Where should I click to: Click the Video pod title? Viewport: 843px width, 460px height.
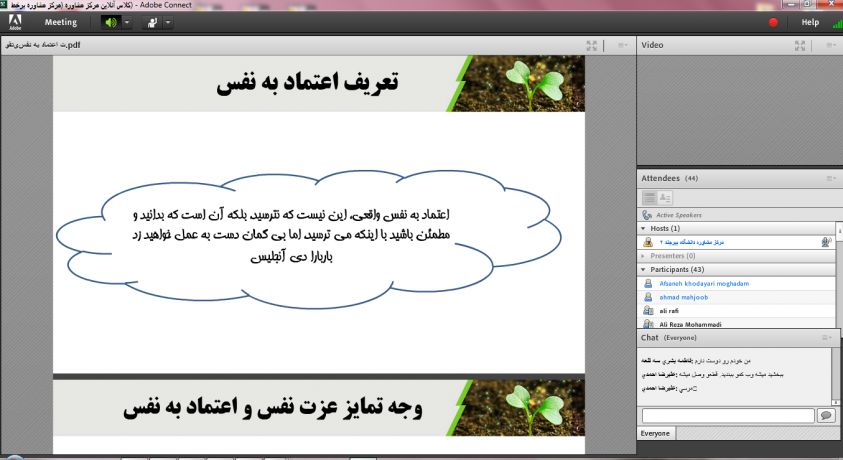(x=652, y=45)
